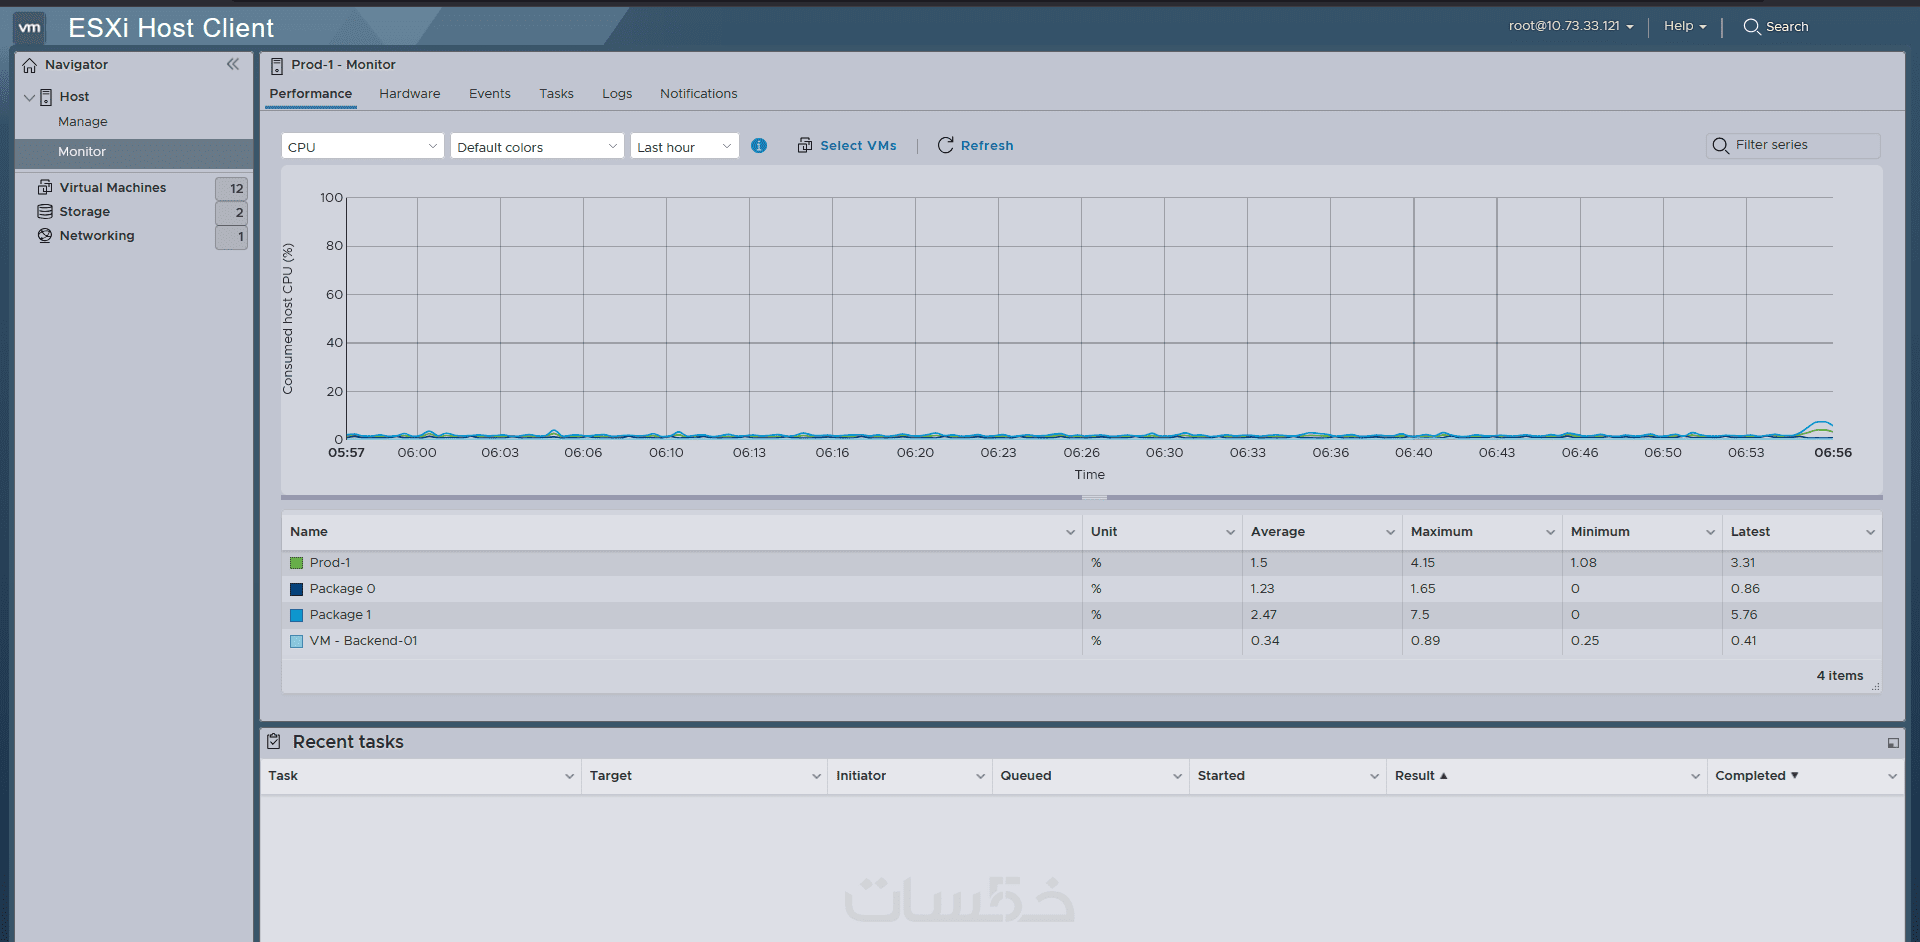Image resolution: width=1920 pixels, height=942 pixels.
Task: Click the Select VMs button
Action: click(847, 146)
